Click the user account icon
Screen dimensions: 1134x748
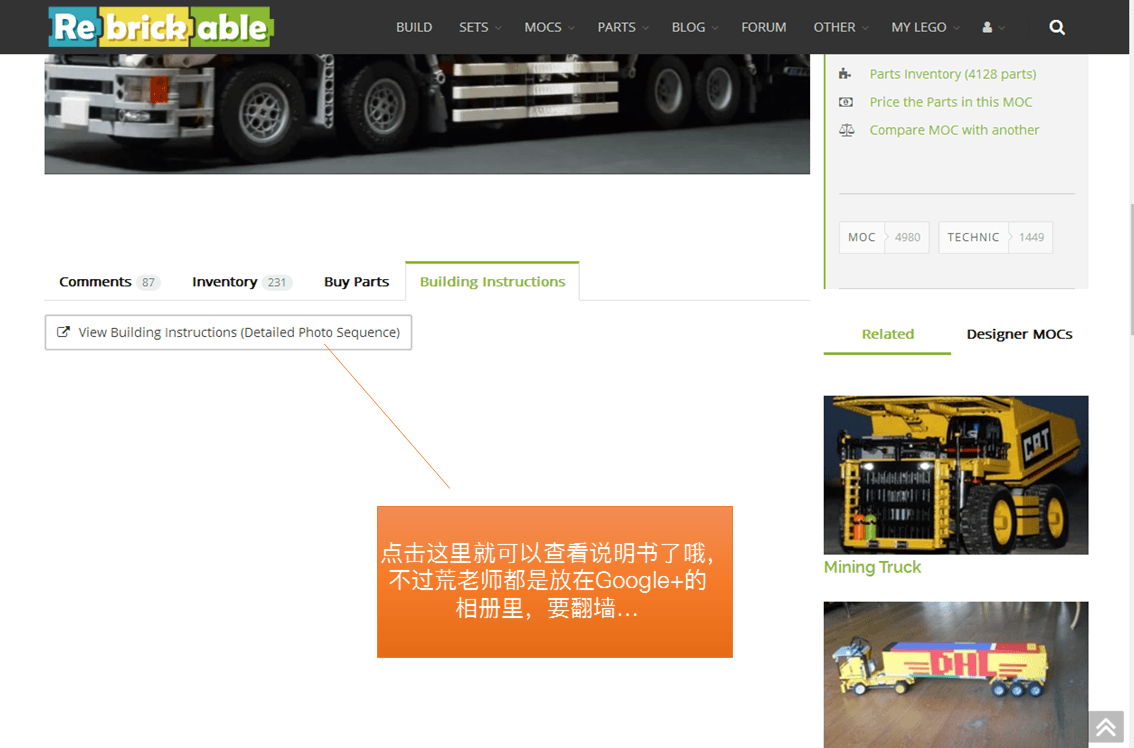coord(987,27)
